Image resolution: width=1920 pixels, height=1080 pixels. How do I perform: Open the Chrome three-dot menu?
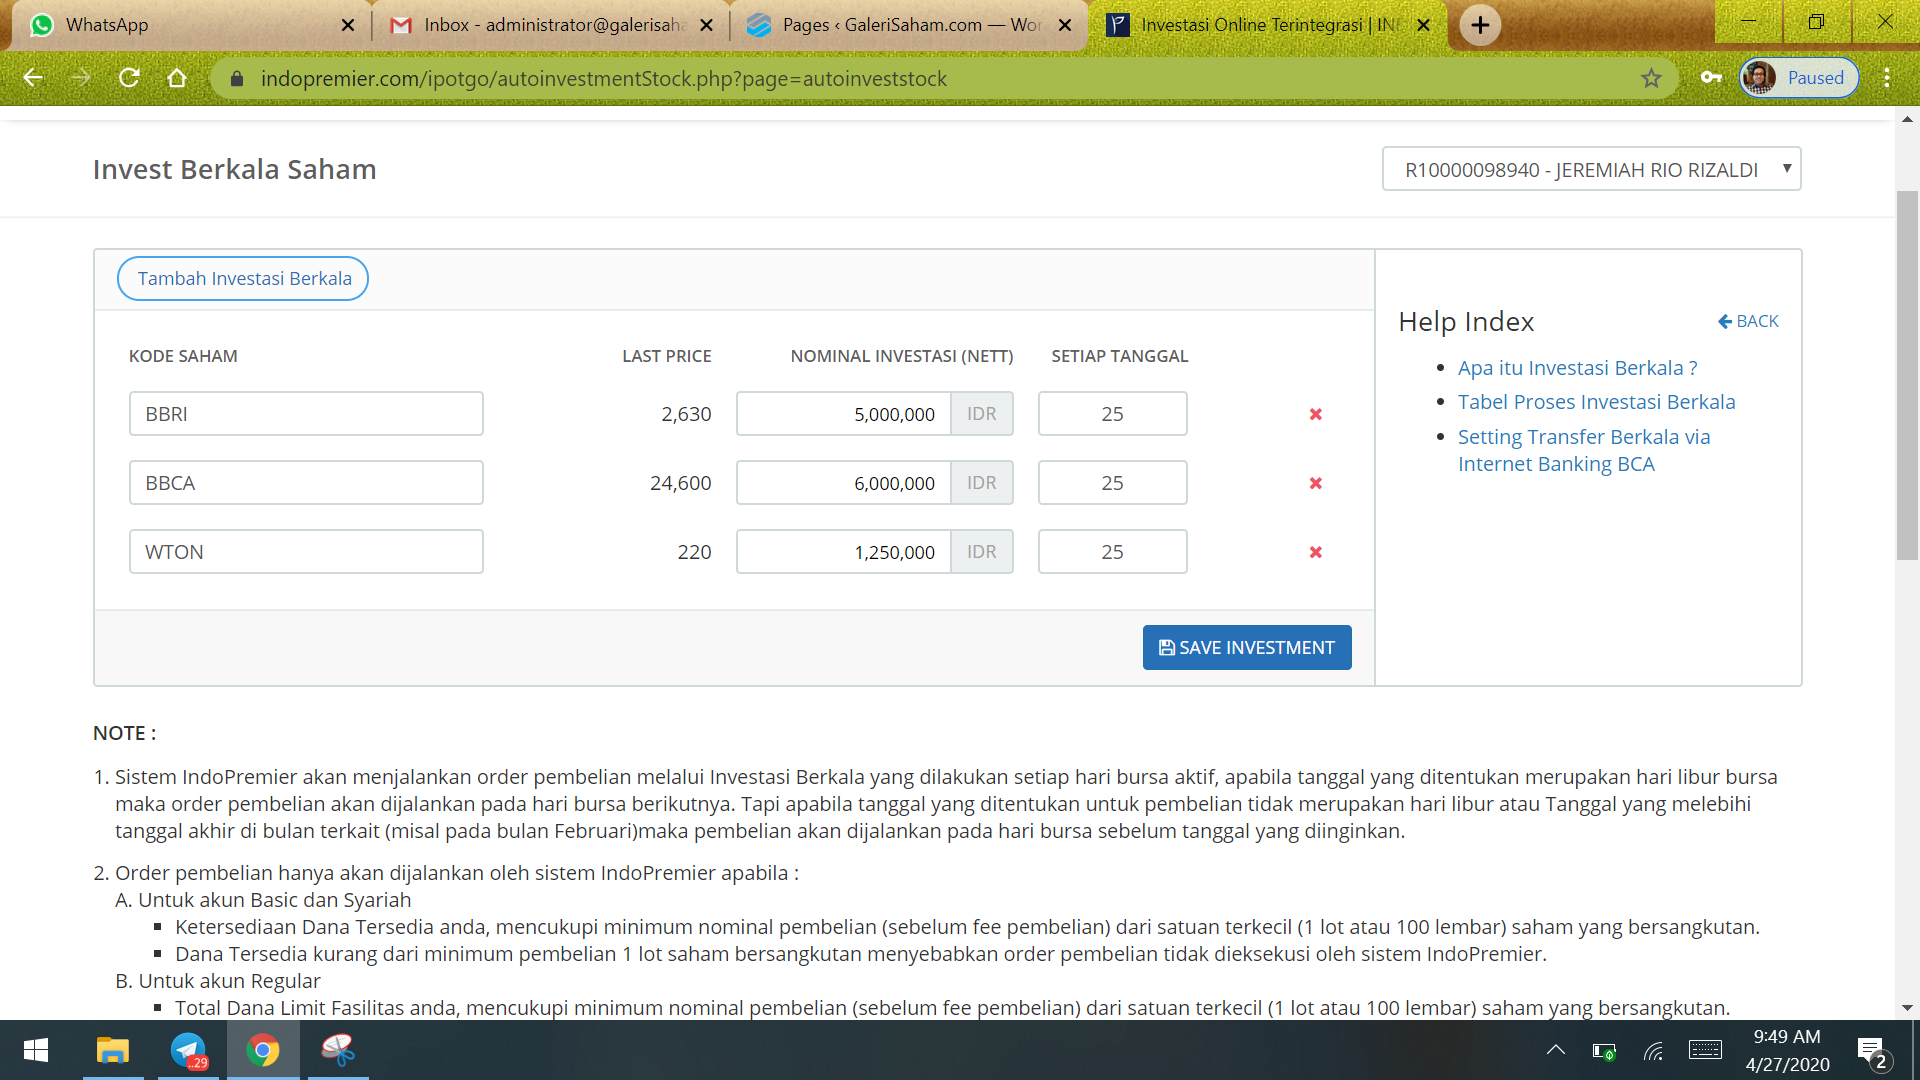point(1887,78)
